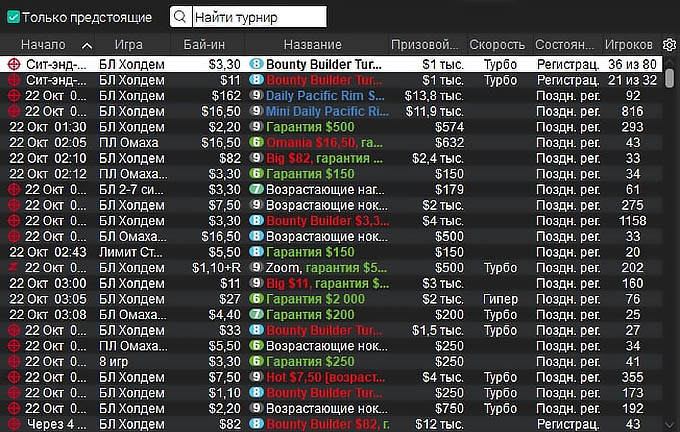Click target icon beside Daily Pacific Rim $162
Viewport: 680px width, 432px height.
coord(14,95)
